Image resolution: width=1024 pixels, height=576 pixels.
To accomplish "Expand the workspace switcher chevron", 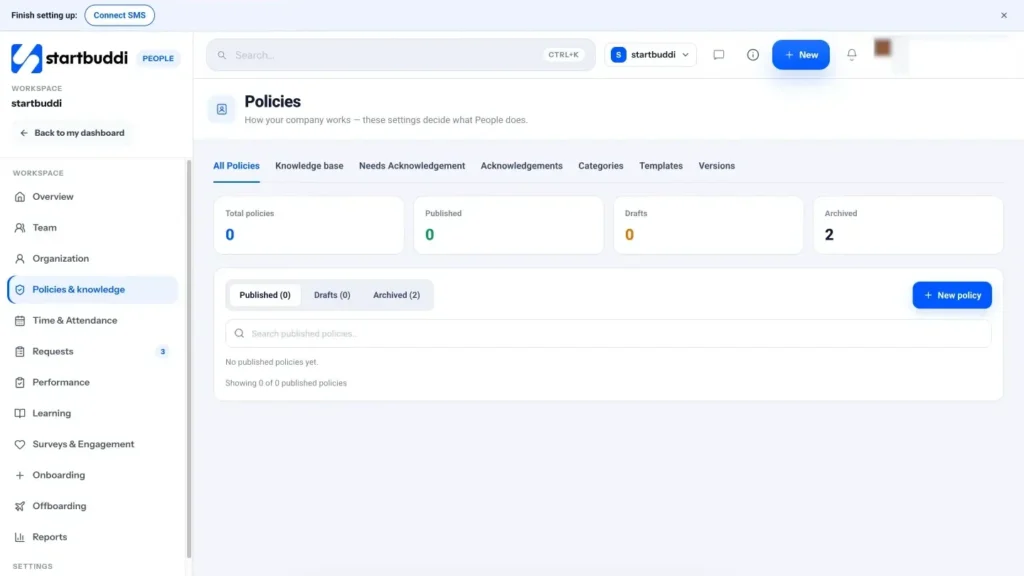I will point(685,55).
